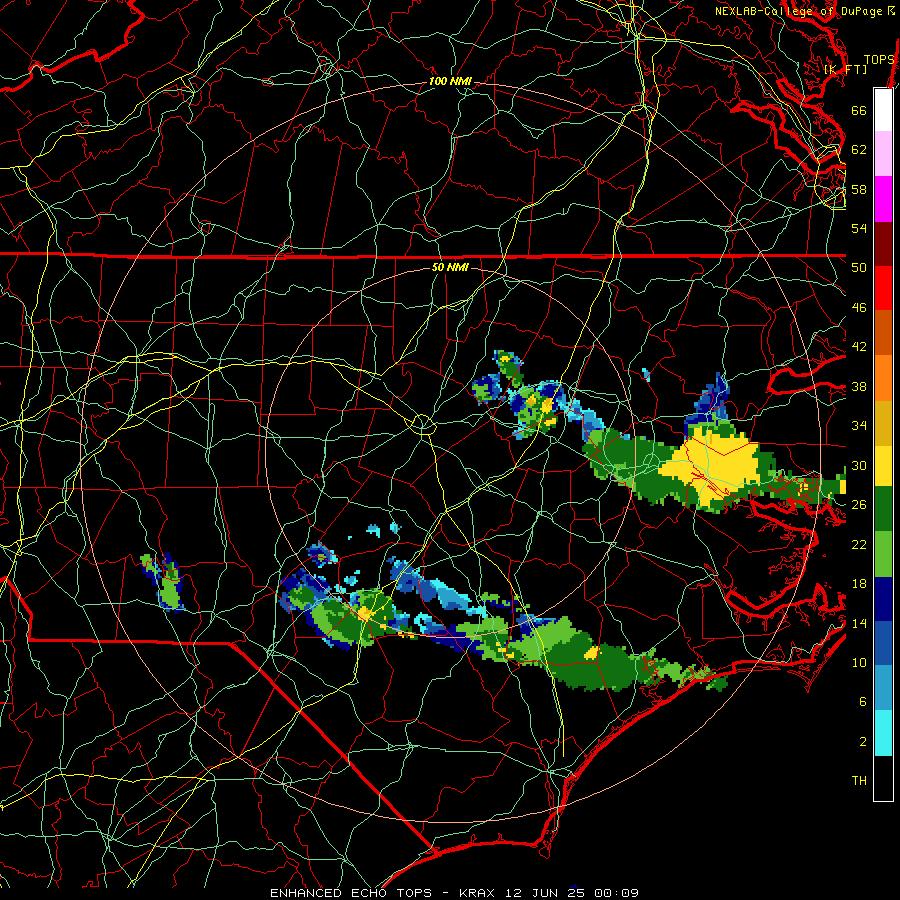Click the TOPS legend title
900x900 pixels.
point(879,60)
